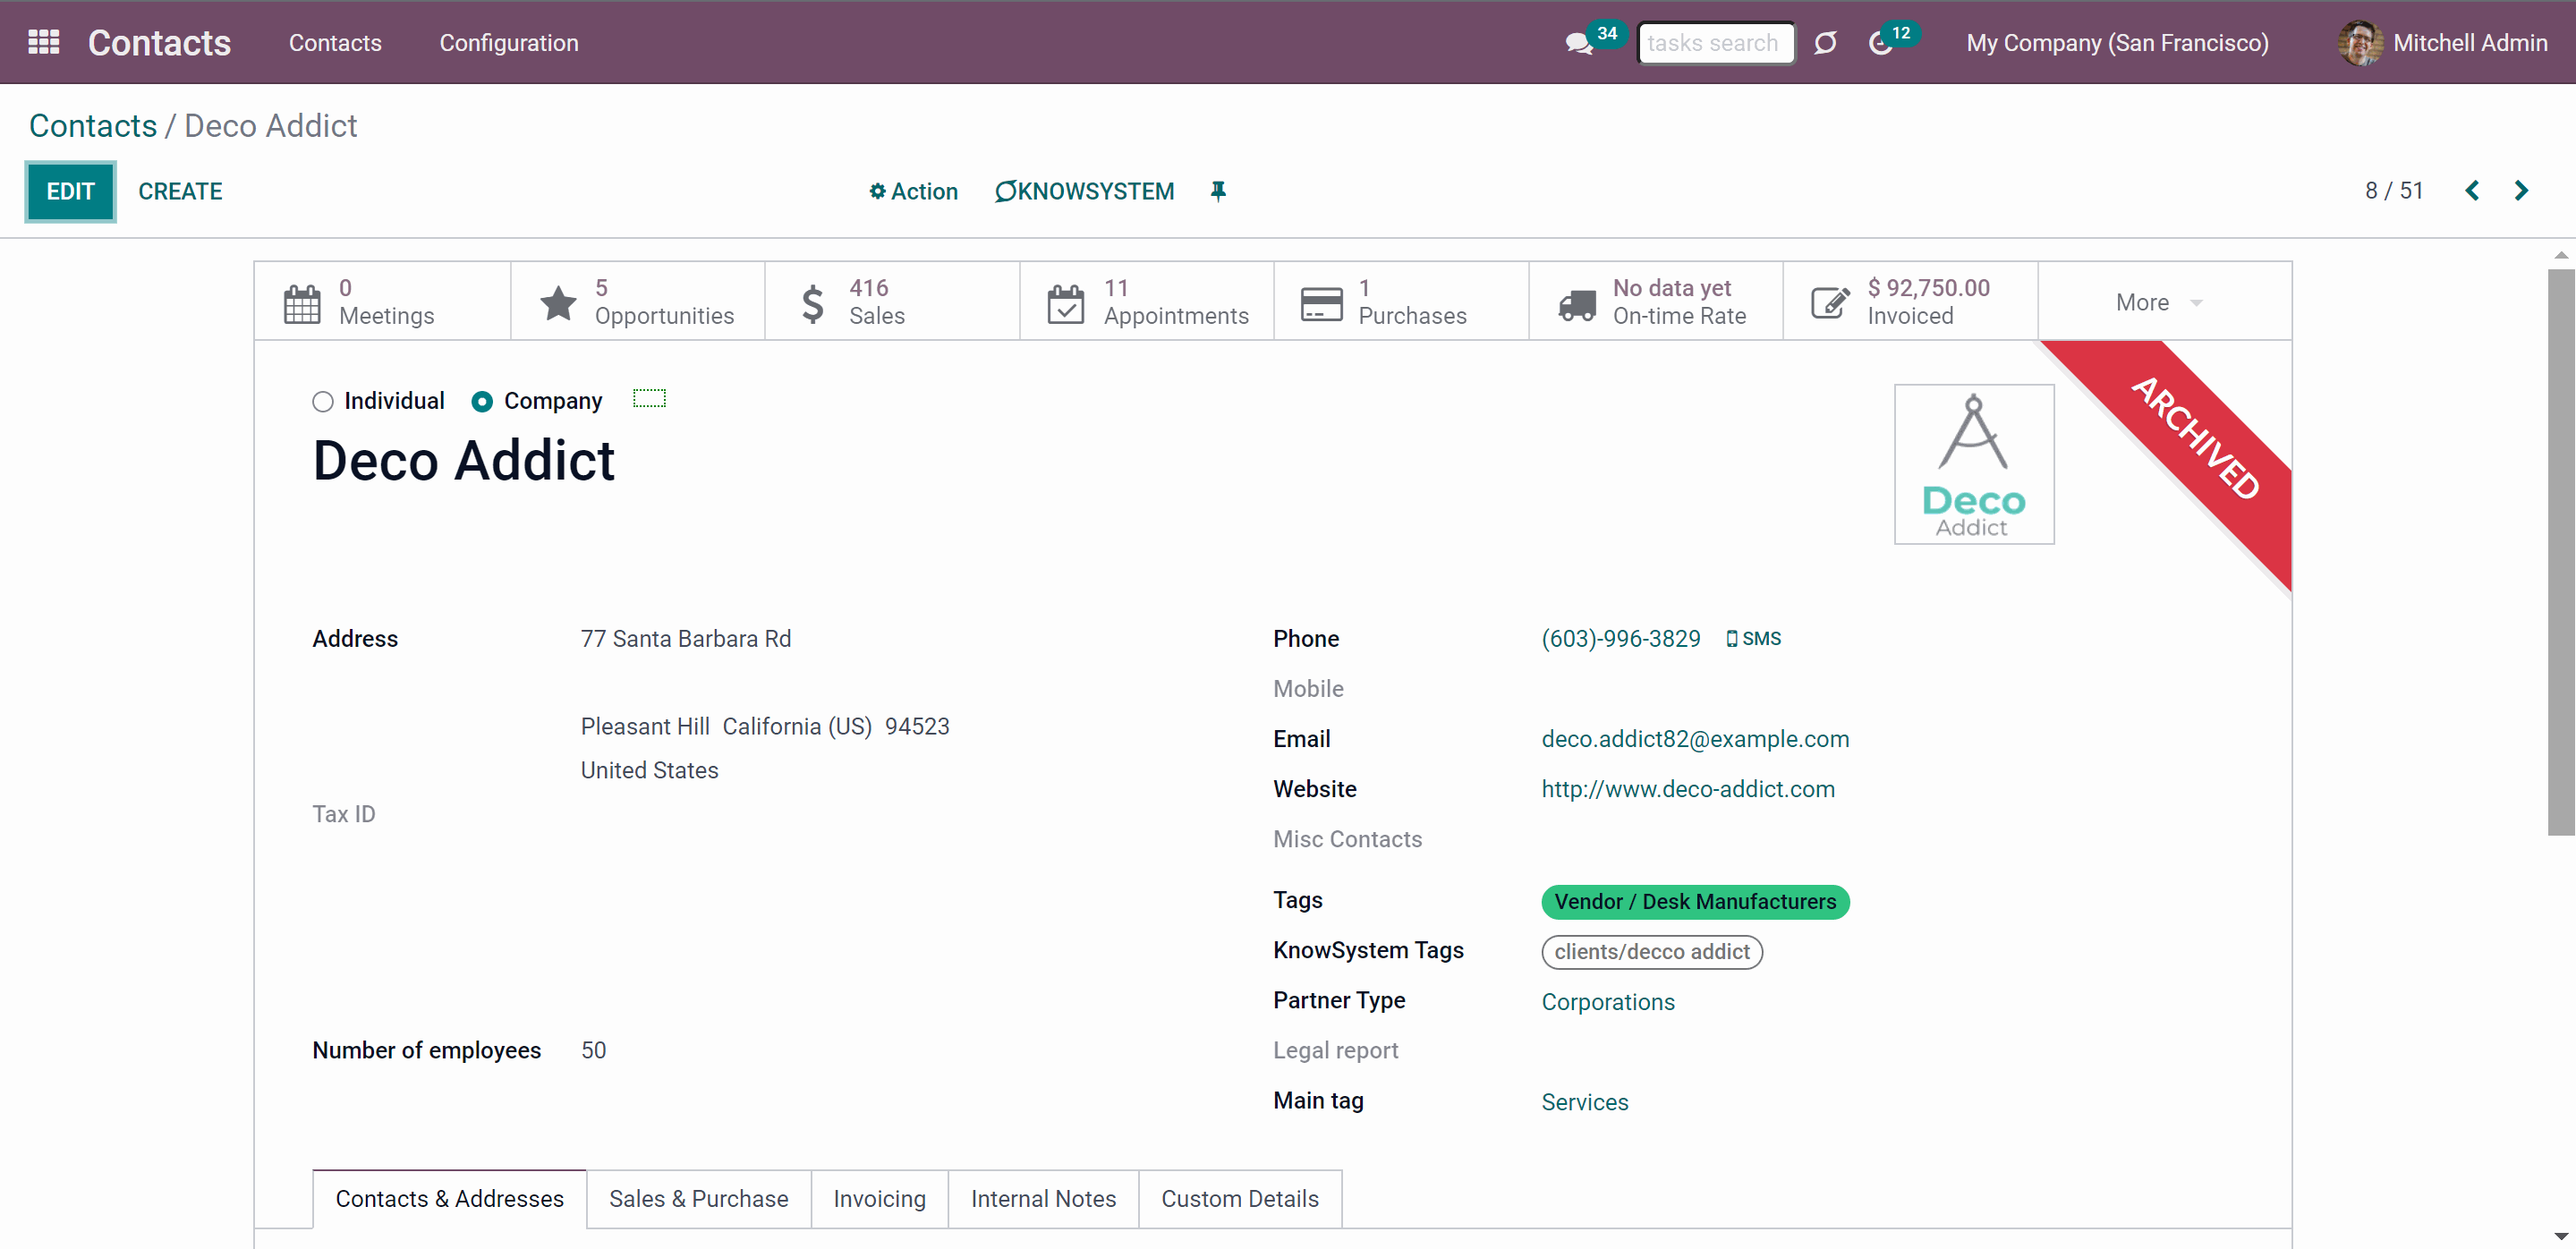This screenshot has width=2576, height=1249.
Task: Select the Company radio button
Action: (482, 402)
